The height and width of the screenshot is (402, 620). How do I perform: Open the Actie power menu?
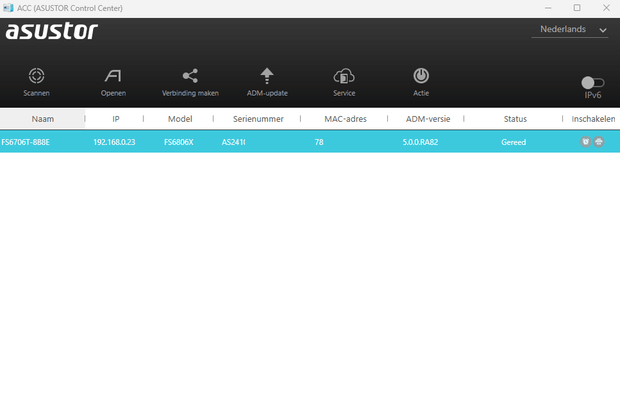click(421, 82)
